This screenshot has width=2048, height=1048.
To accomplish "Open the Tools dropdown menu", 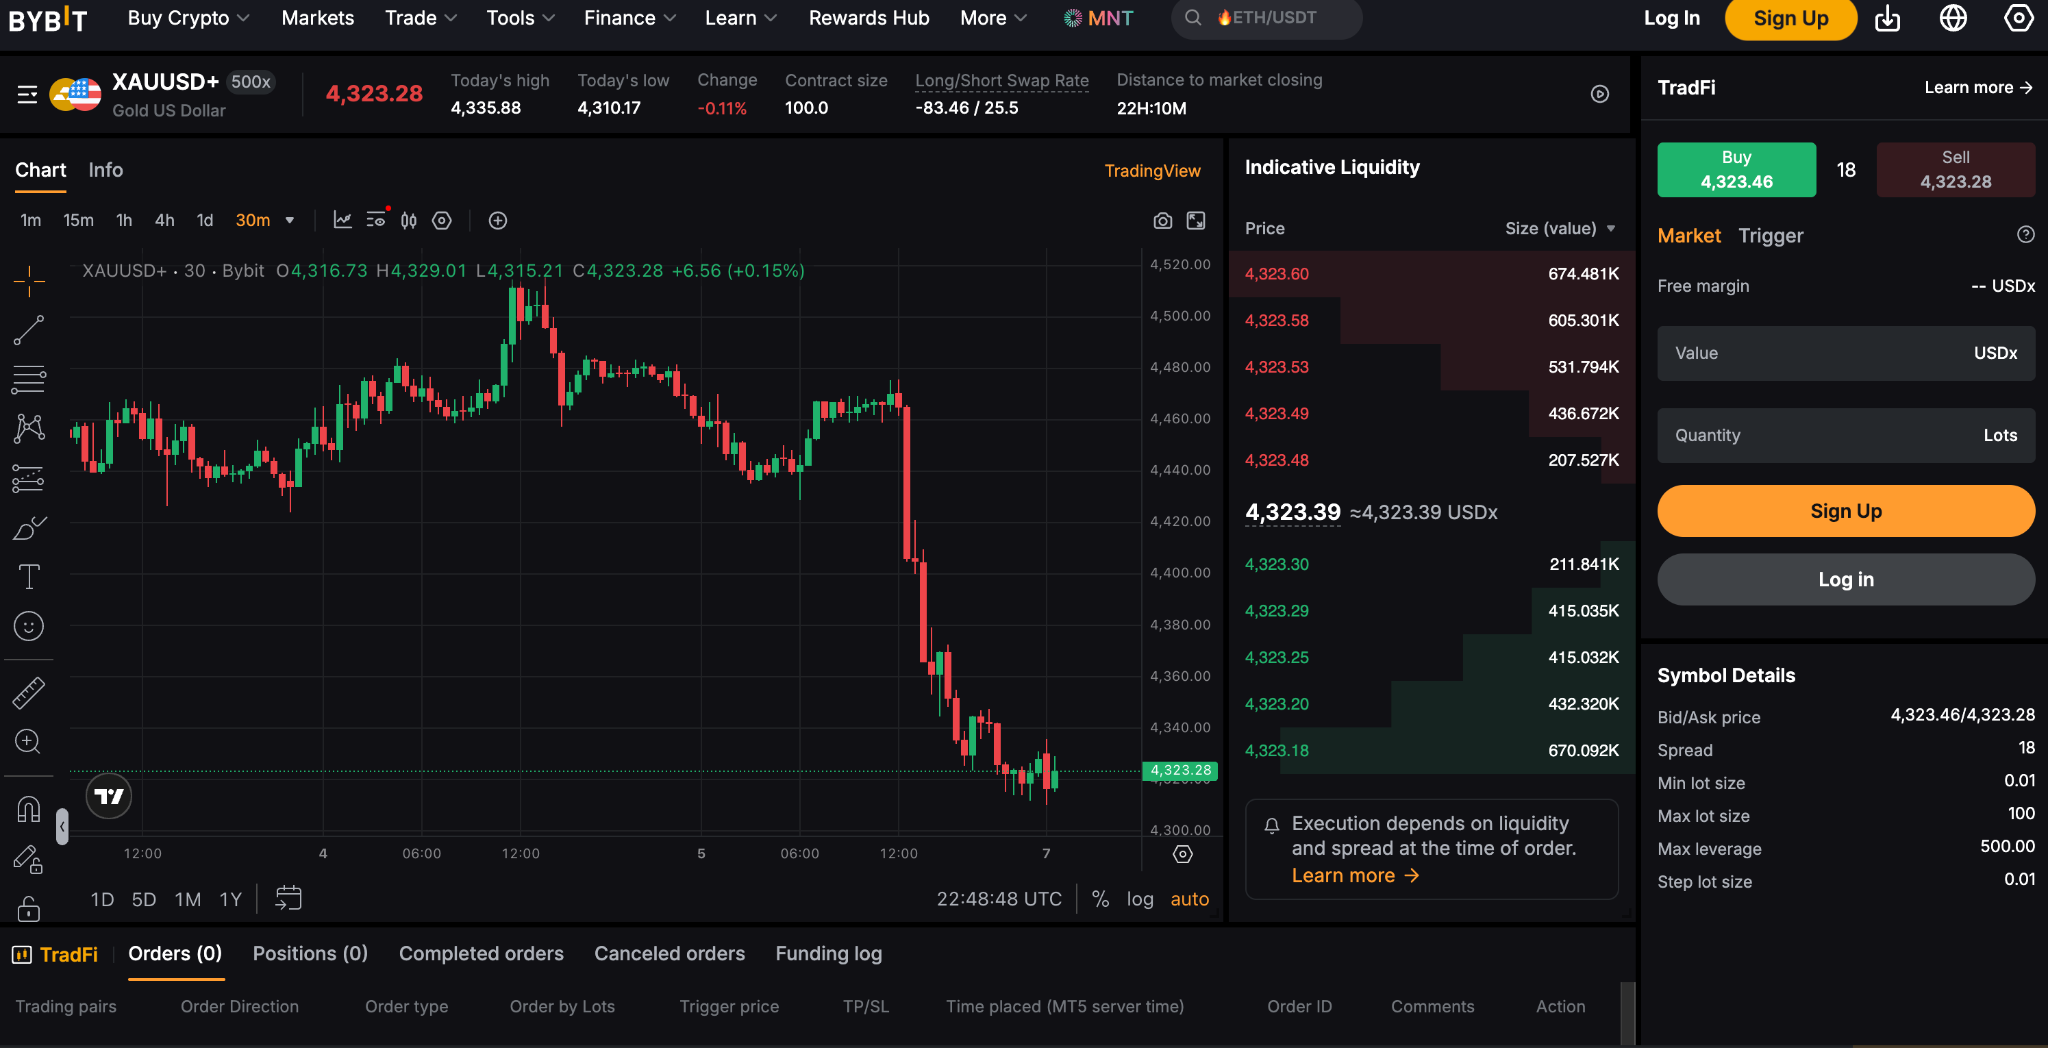I will pos(520,18).
